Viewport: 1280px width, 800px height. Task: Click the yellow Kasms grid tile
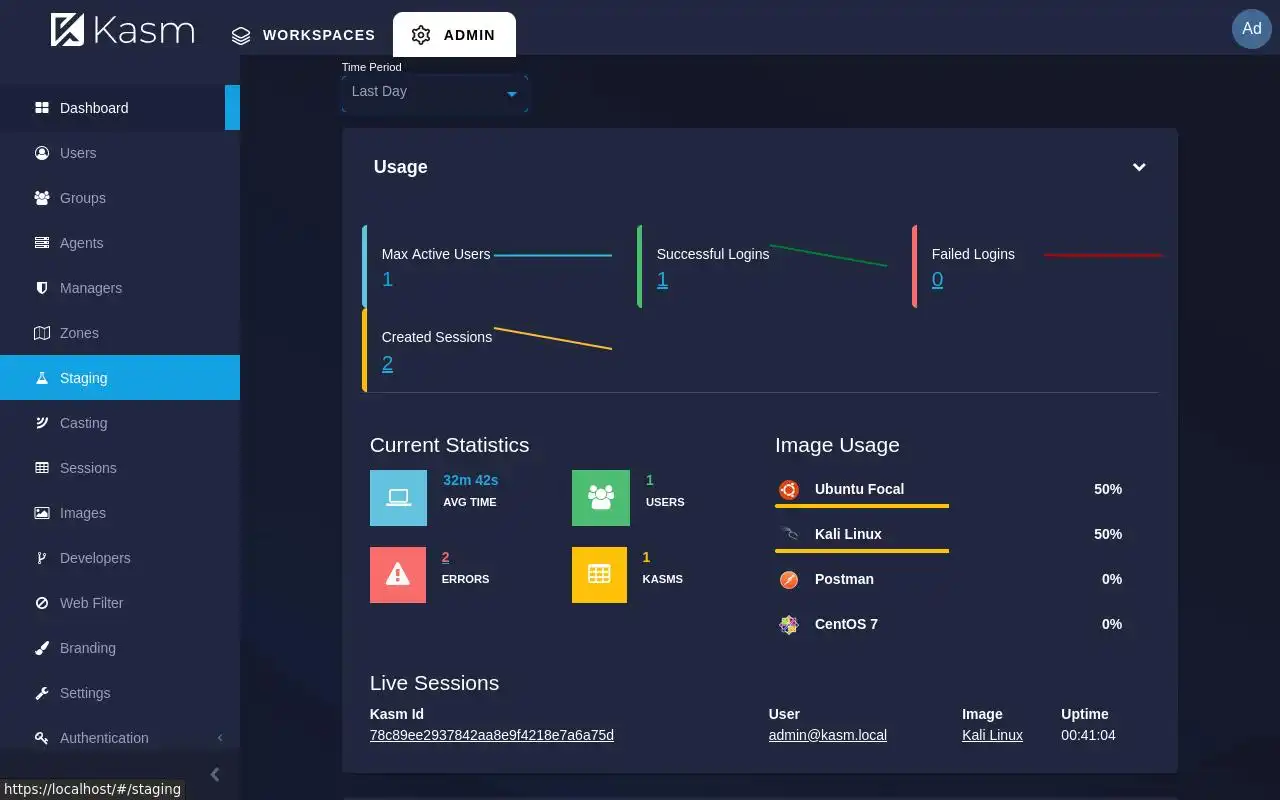click(599, 575)
